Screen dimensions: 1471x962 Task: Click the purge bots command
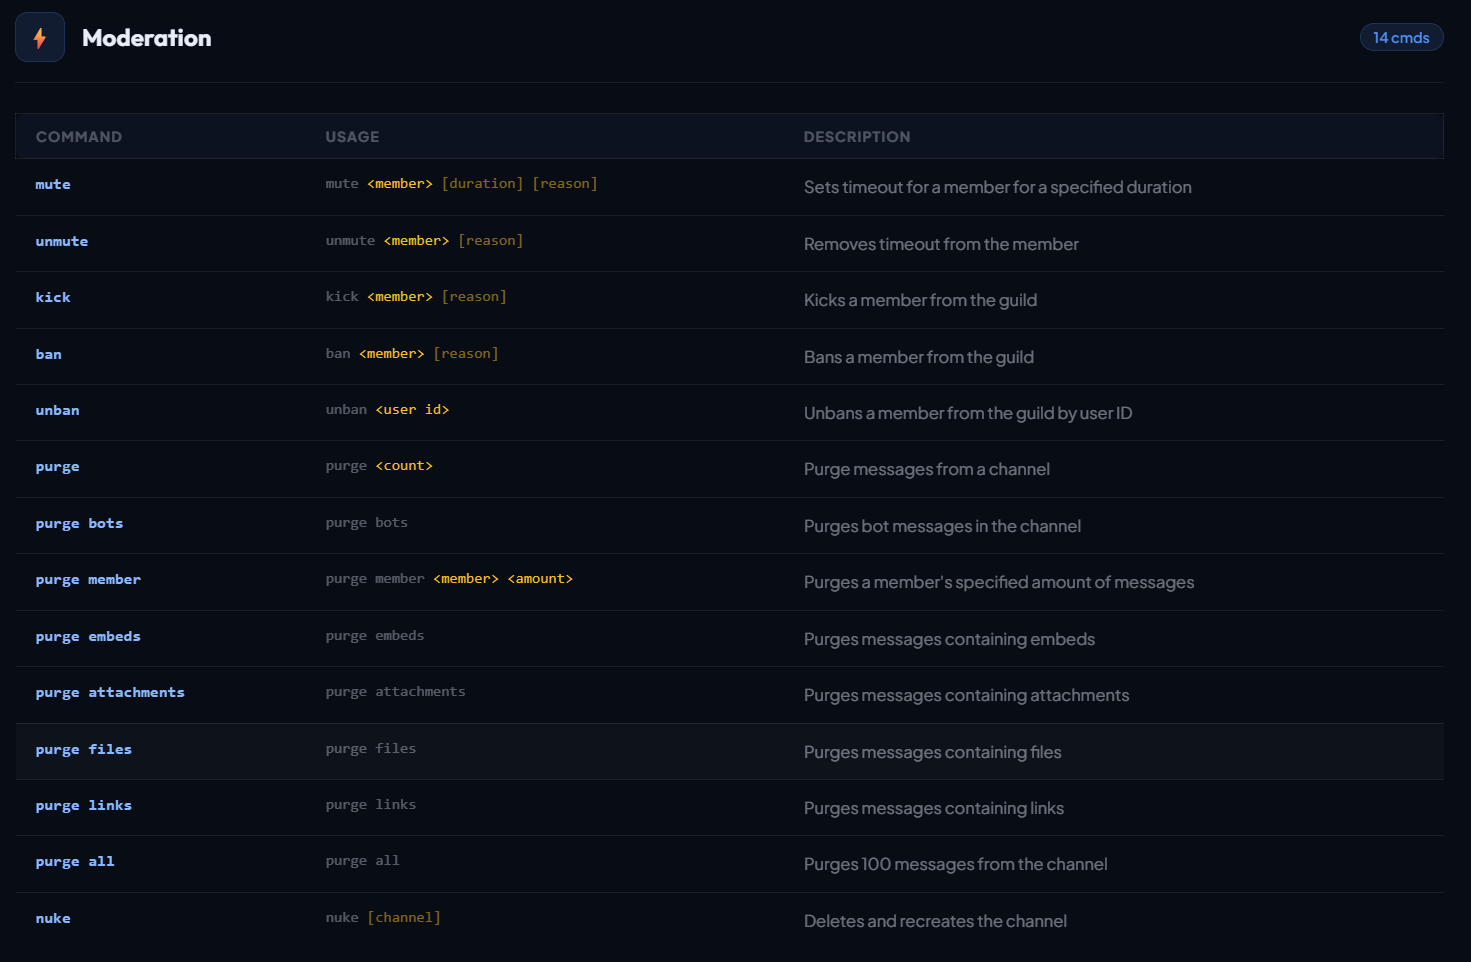tap(79, 524)
